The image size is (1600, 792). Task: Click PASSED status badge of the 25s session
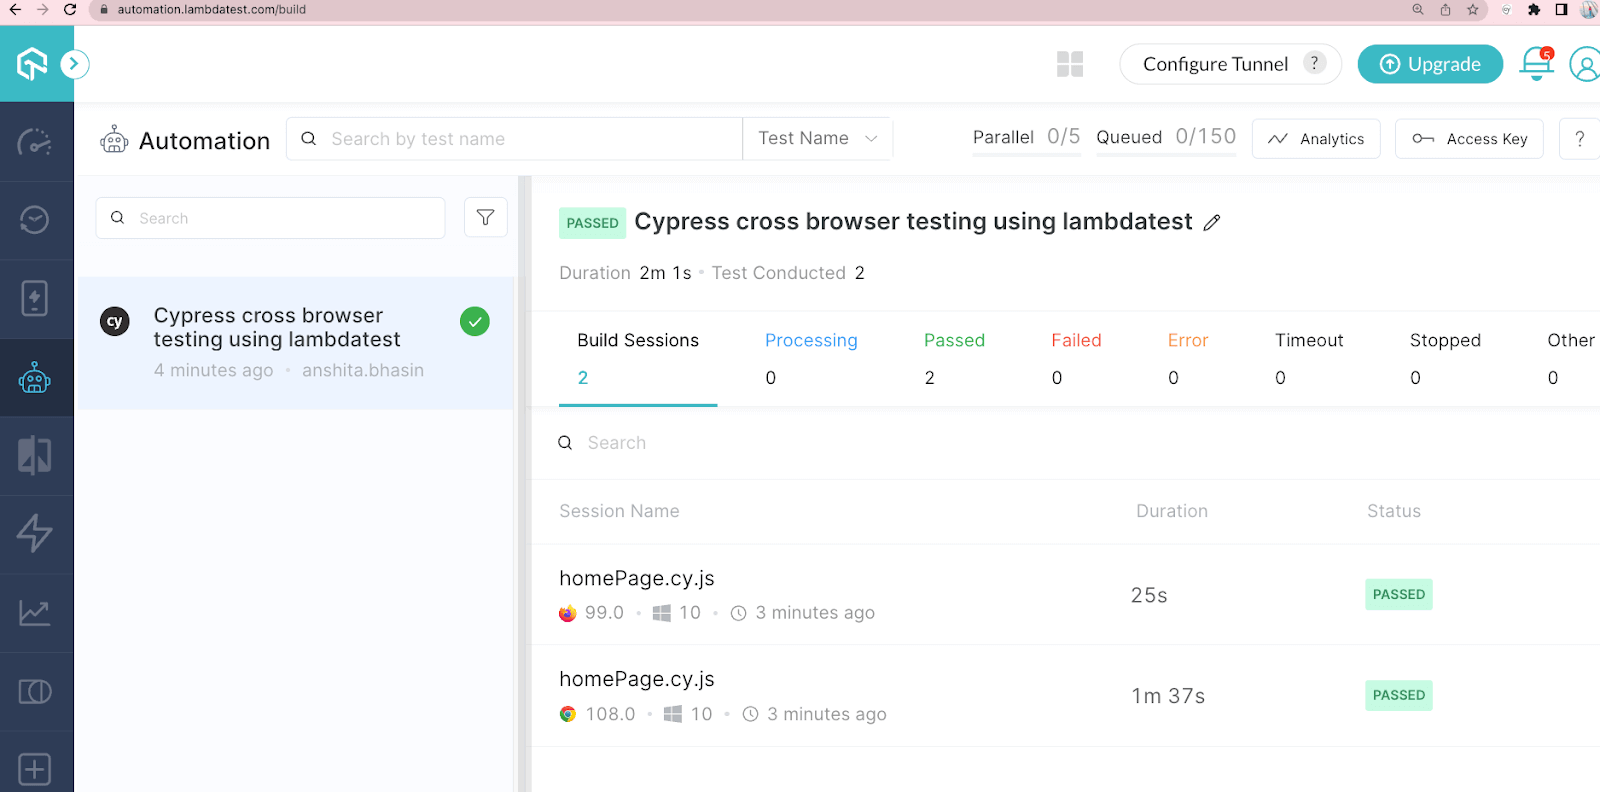coord(1399,594)
